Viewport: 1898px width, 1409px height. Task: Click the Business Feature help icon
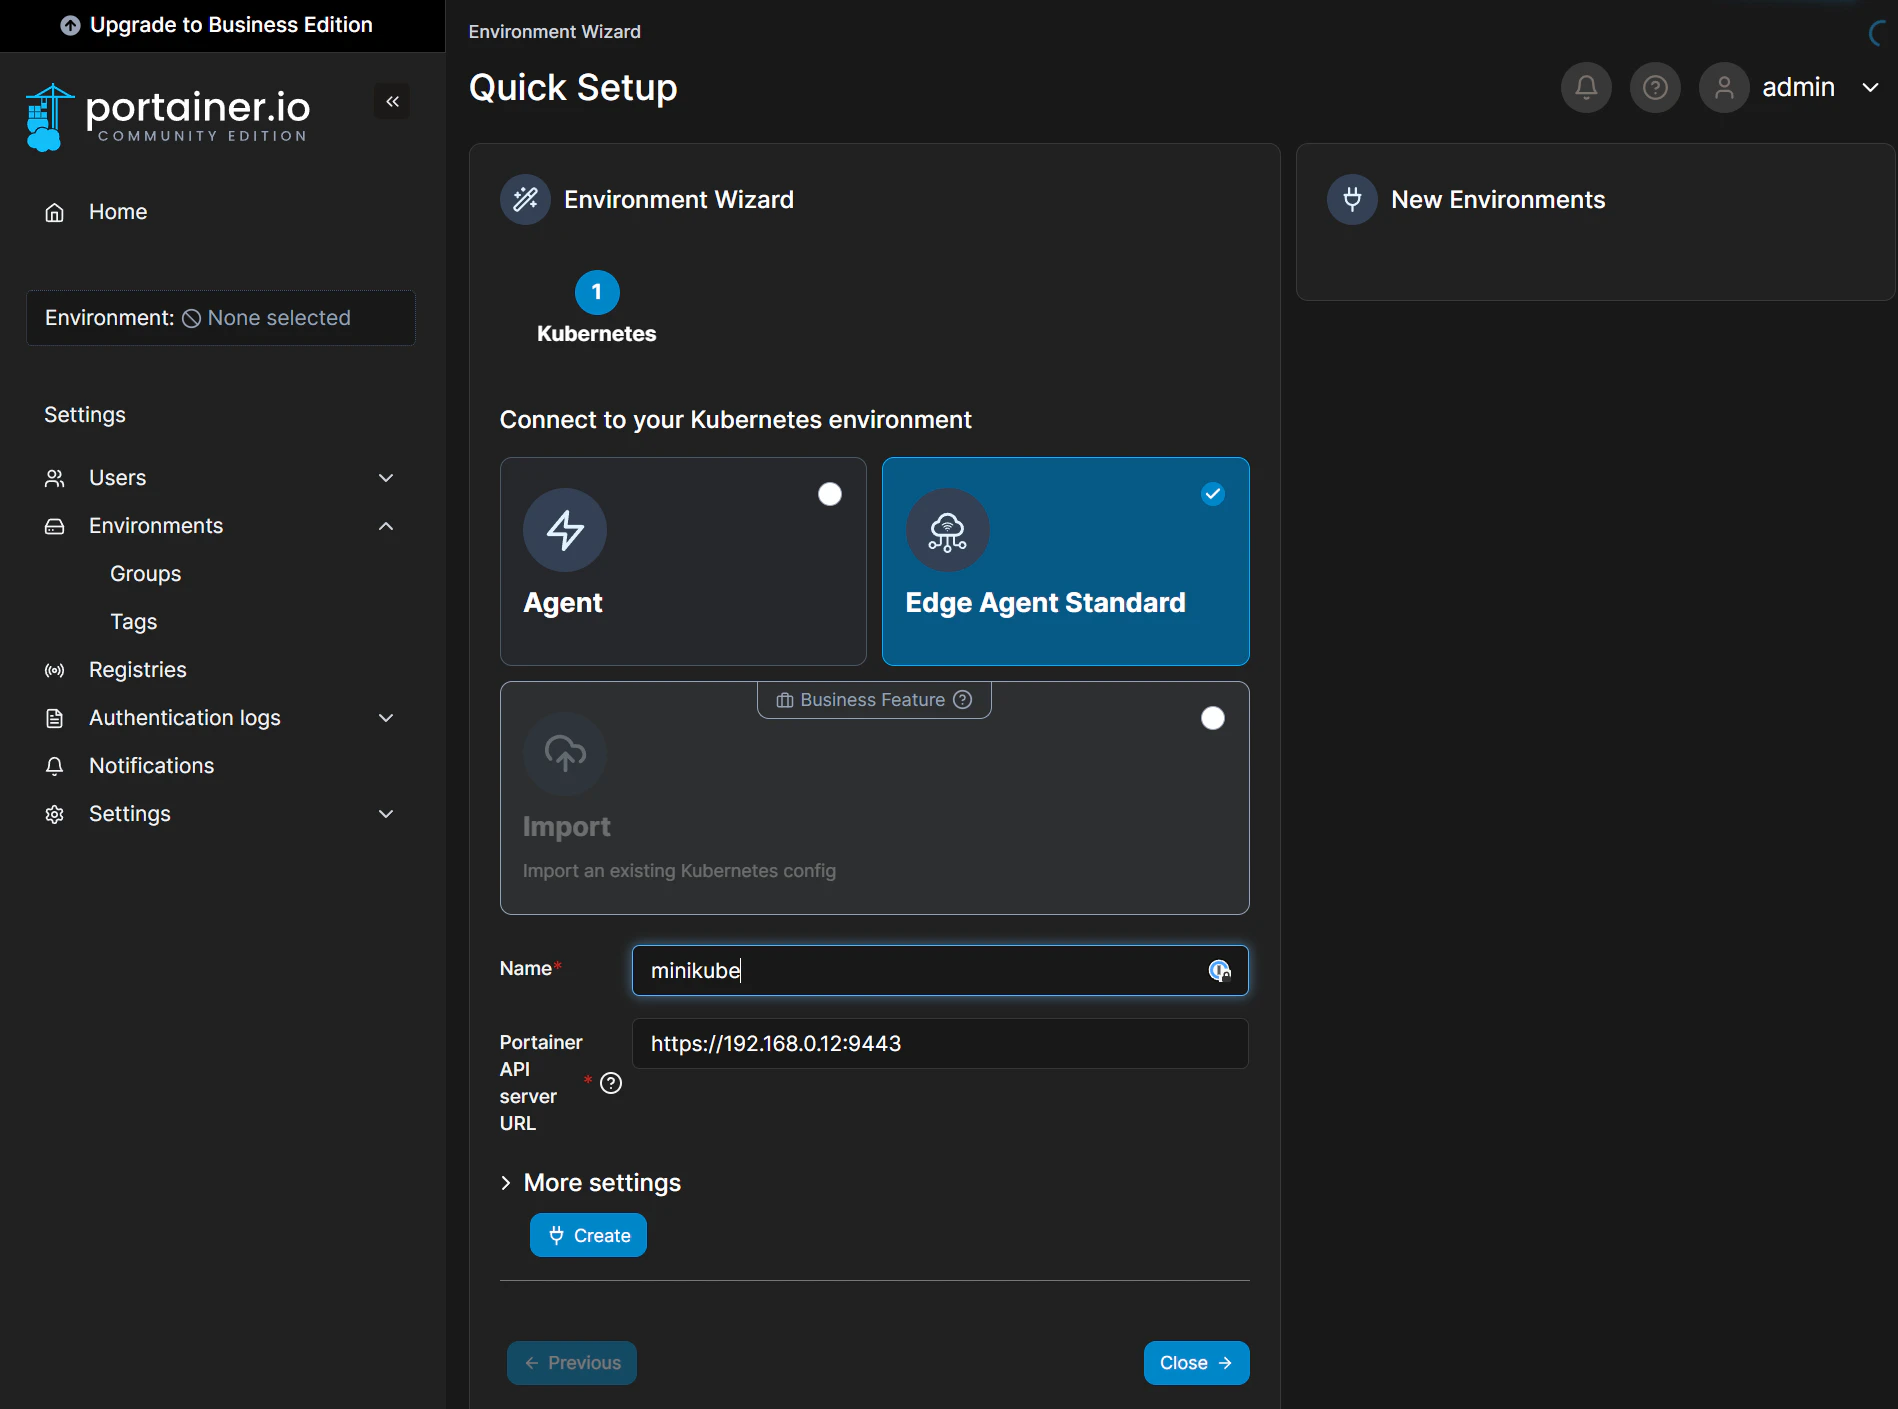click(962, 700)
